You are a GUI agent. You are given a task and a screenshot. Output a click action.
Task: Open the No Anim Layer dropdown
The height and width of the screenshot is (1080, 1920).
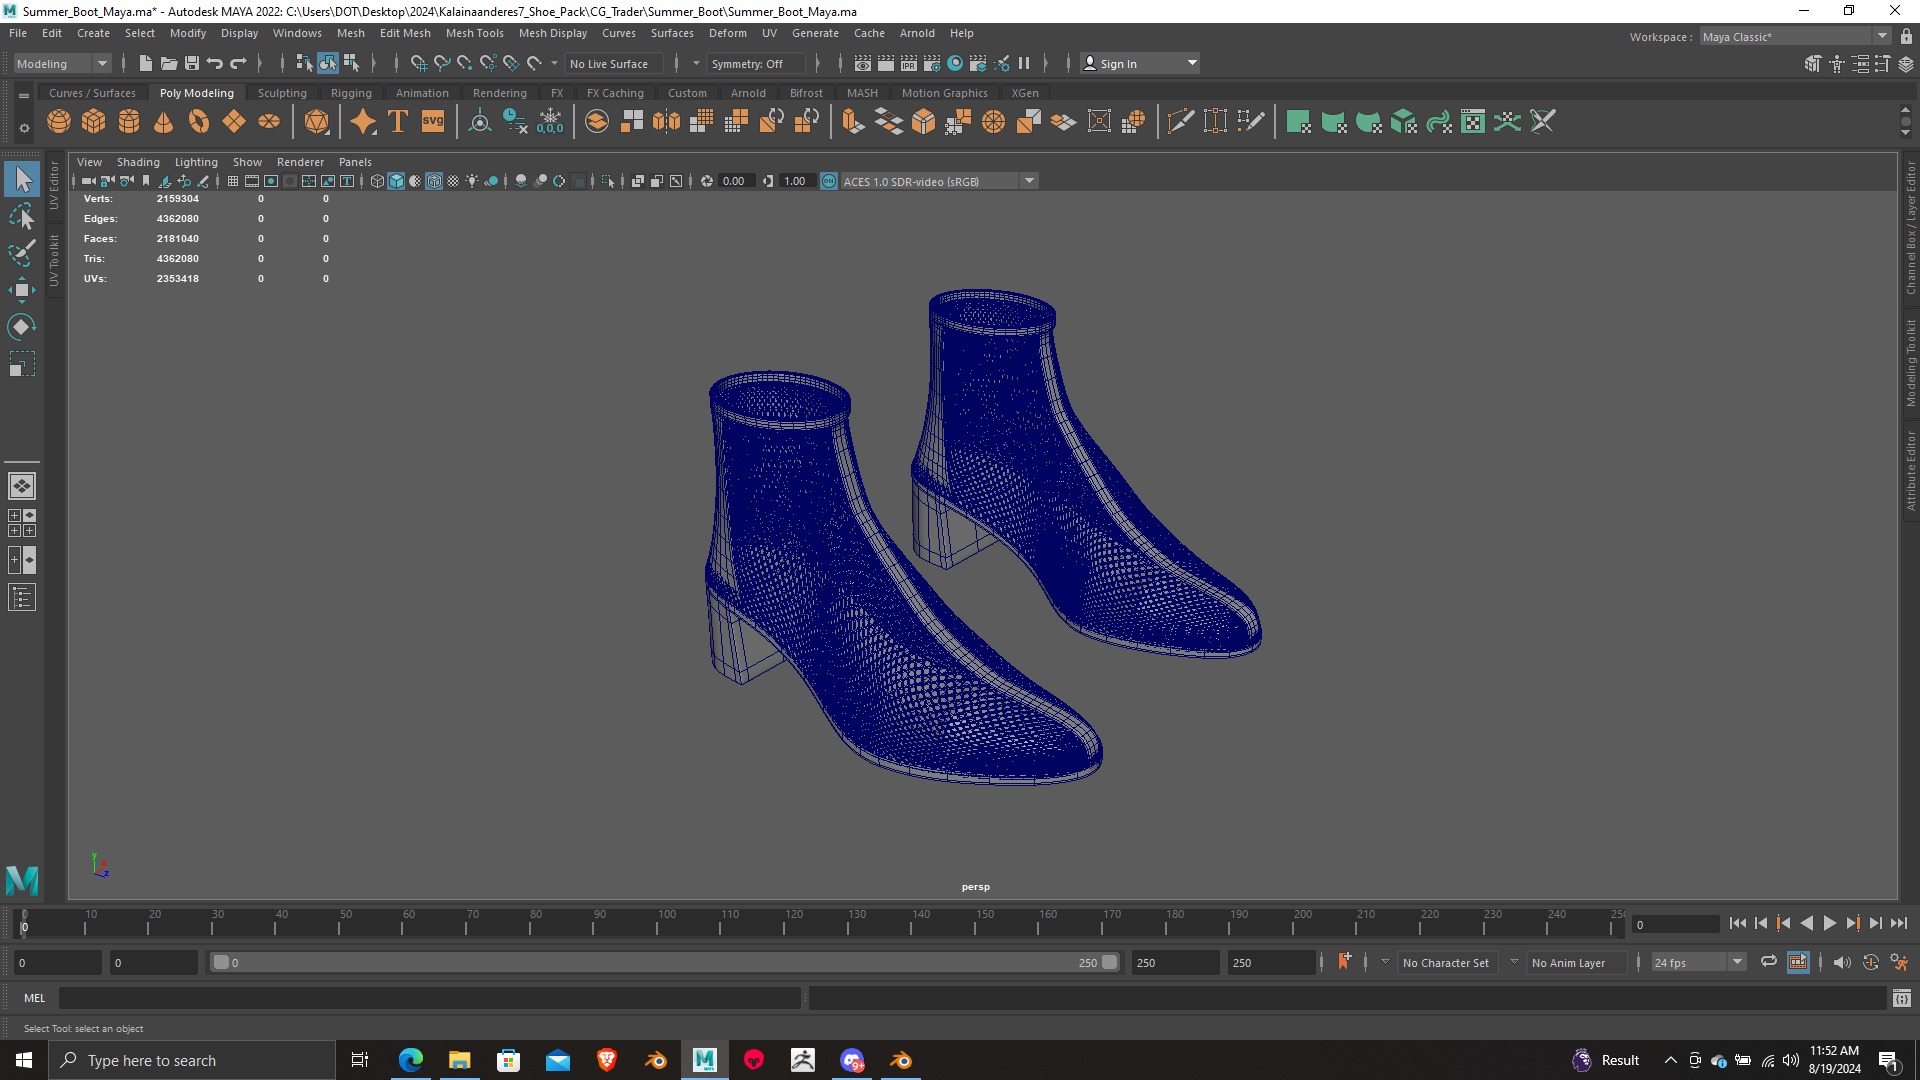coord(1575,962)
